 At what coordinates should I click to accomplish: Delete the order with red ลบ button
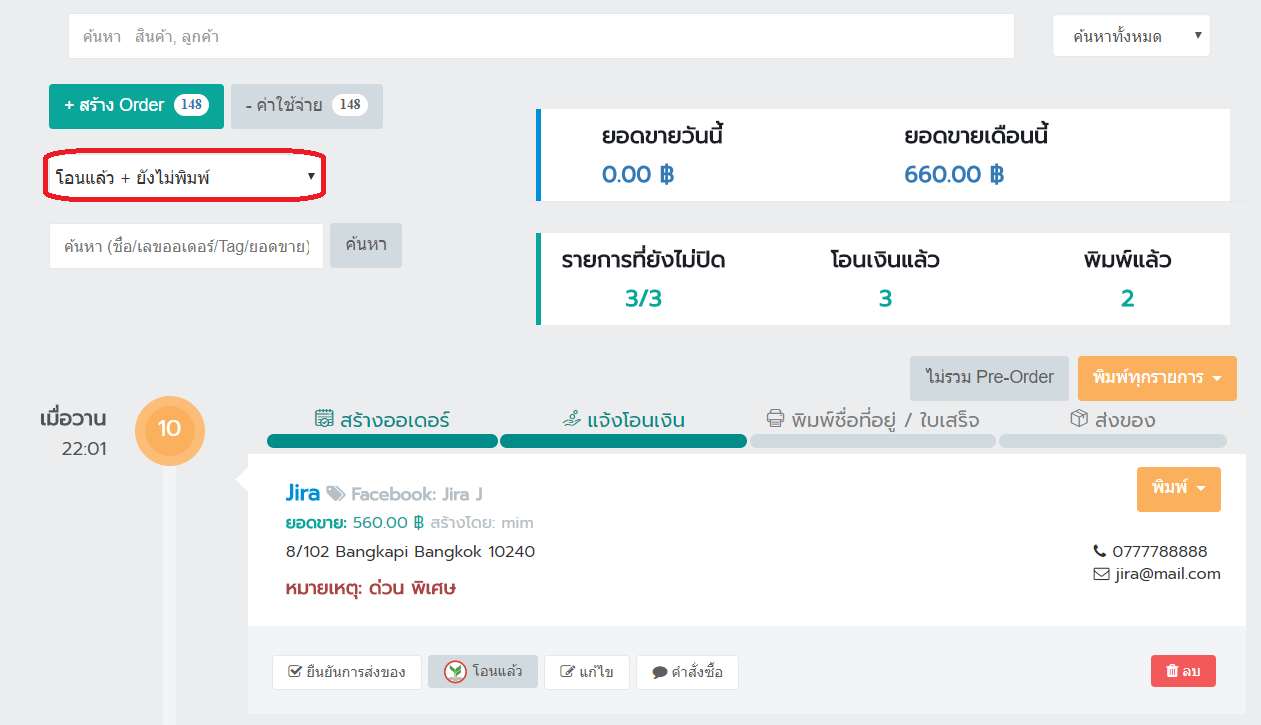tap(1183, 672)
